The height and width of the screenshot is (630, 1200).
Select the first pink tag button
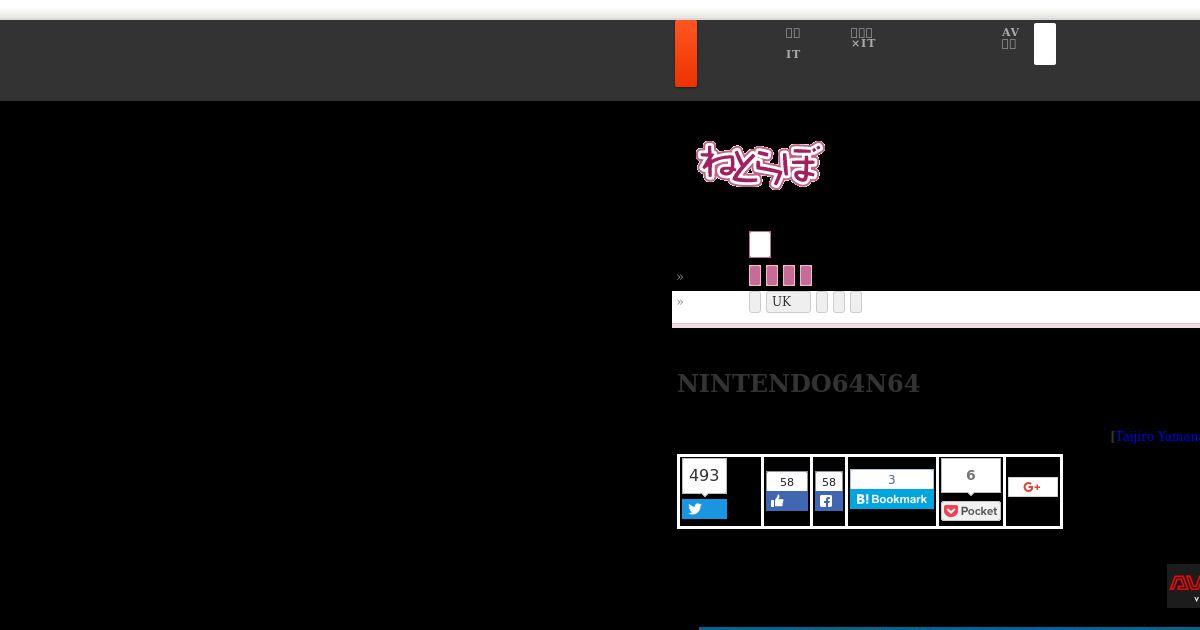point(755,276)
